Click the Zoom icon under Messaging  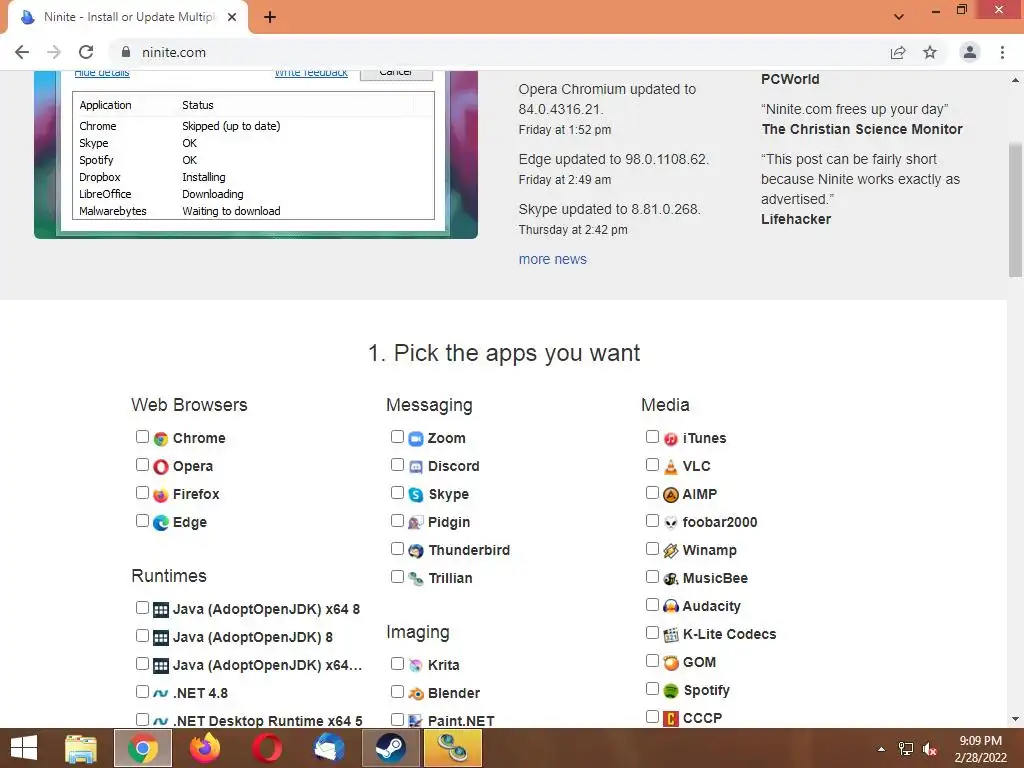[x=416, y=439]
